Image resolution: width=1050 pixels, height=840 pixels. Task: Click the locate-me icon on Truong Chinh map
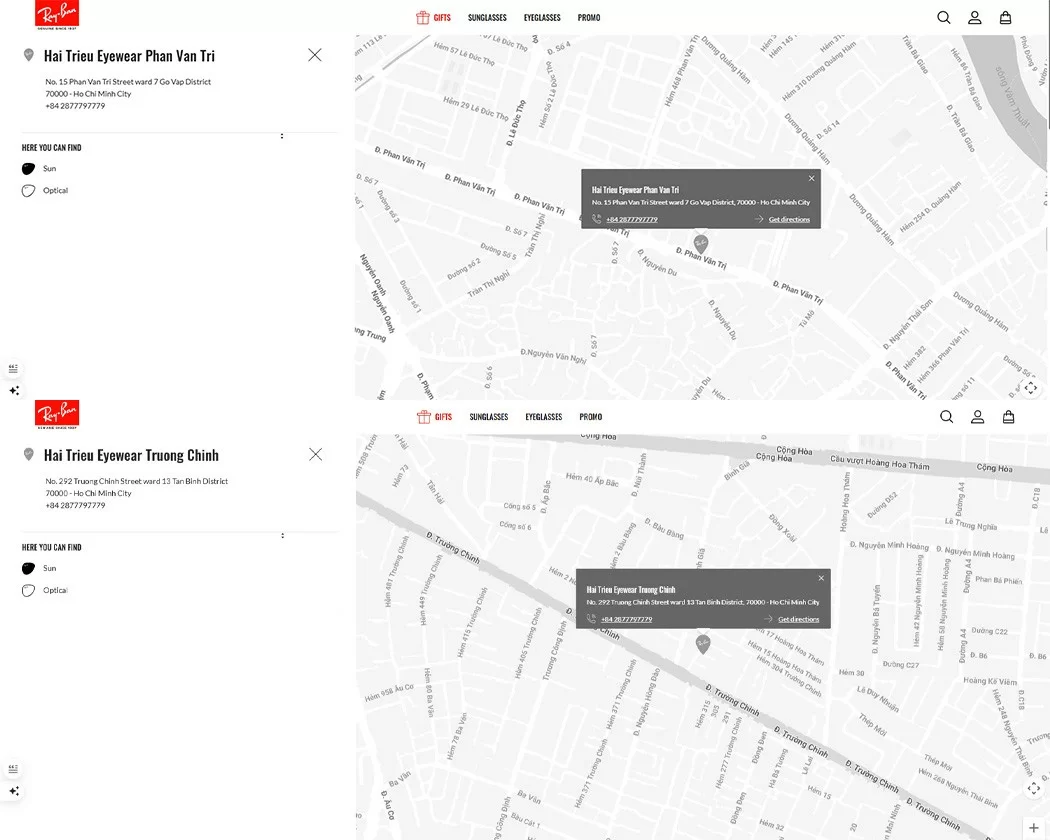click(1034, 788)
